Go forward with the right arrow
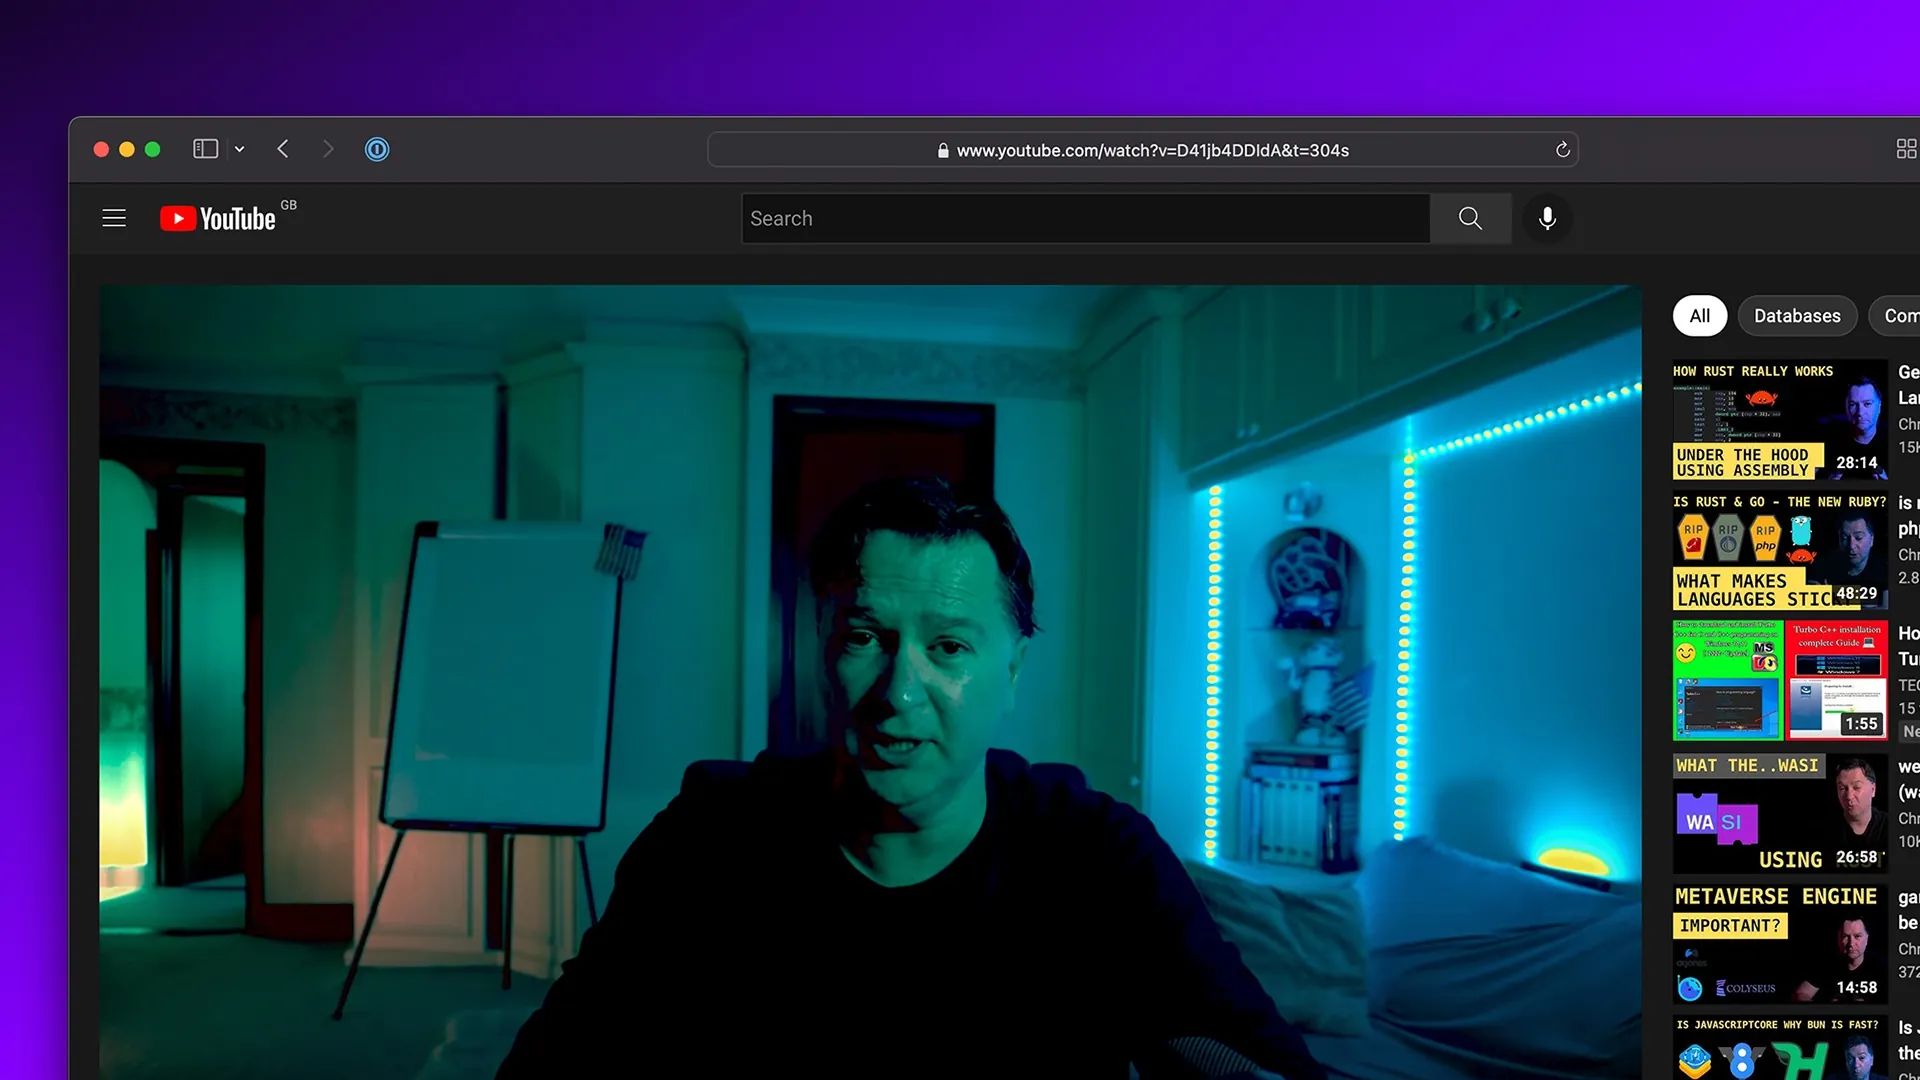The height and width of the screenshot is (1080, 1920). (328, 149)
